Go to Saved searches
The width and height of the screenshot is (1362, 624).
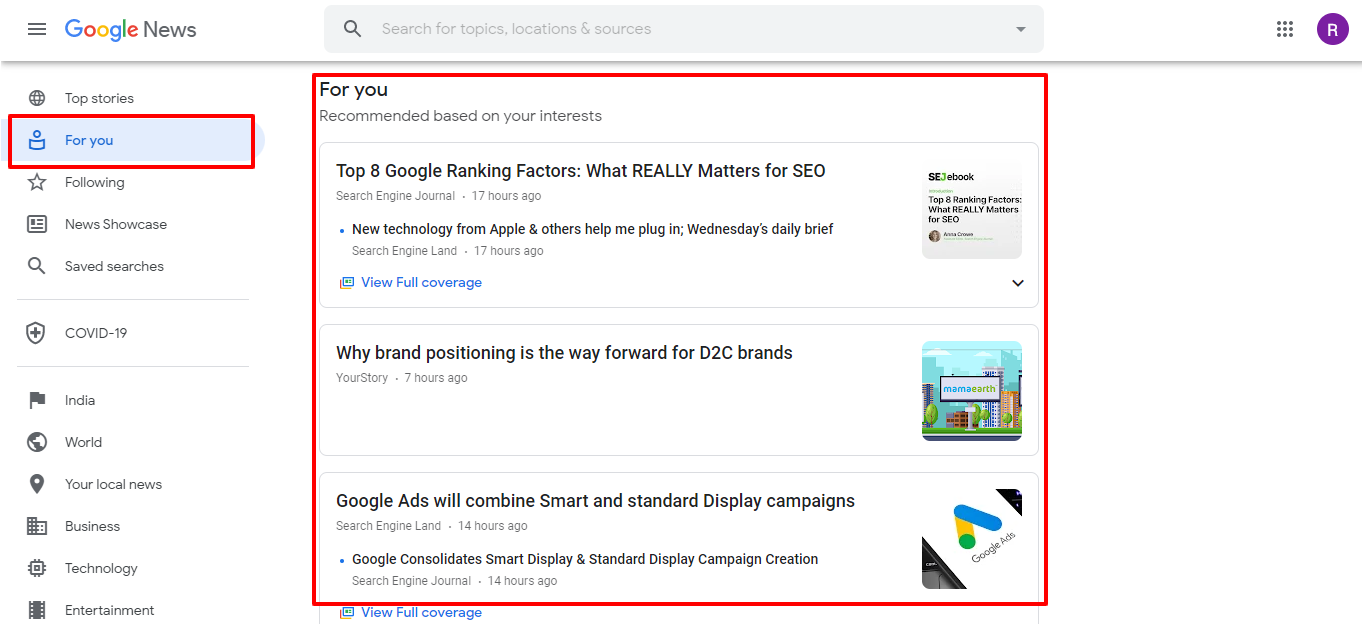tap(114, 266)
